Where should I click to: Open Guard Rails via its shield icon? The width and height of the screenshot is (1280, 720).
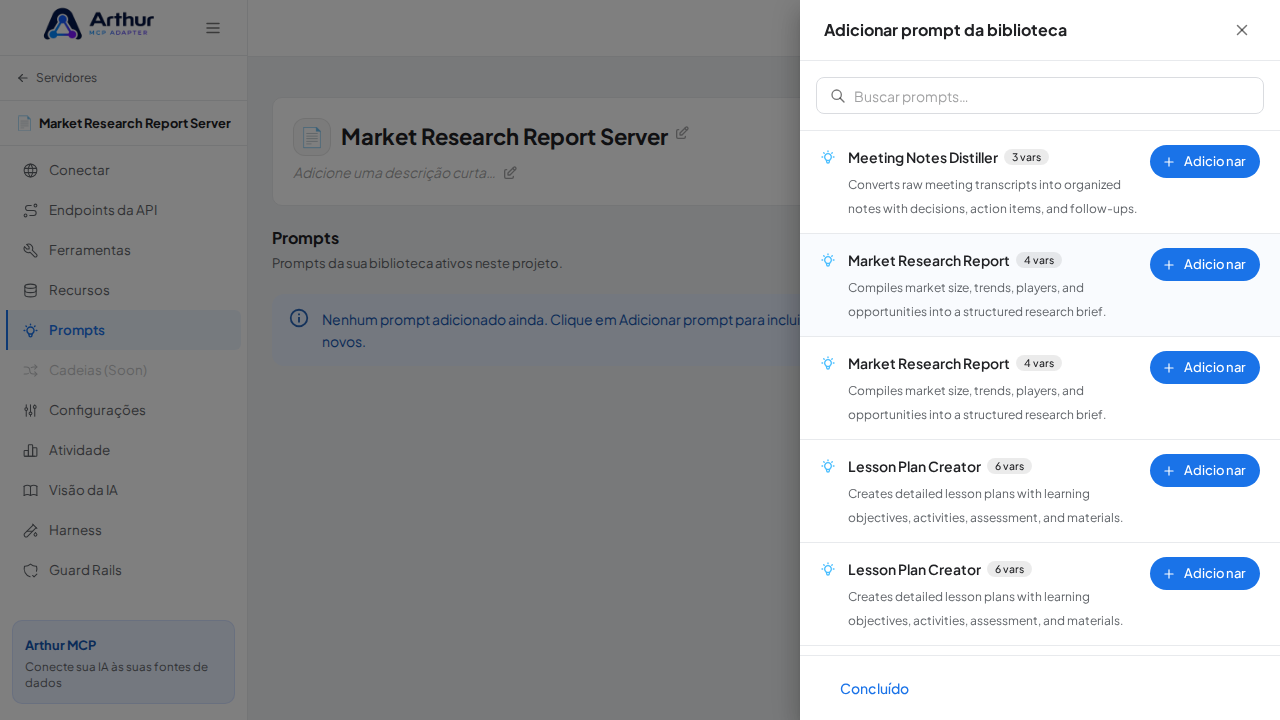point(30,570)
